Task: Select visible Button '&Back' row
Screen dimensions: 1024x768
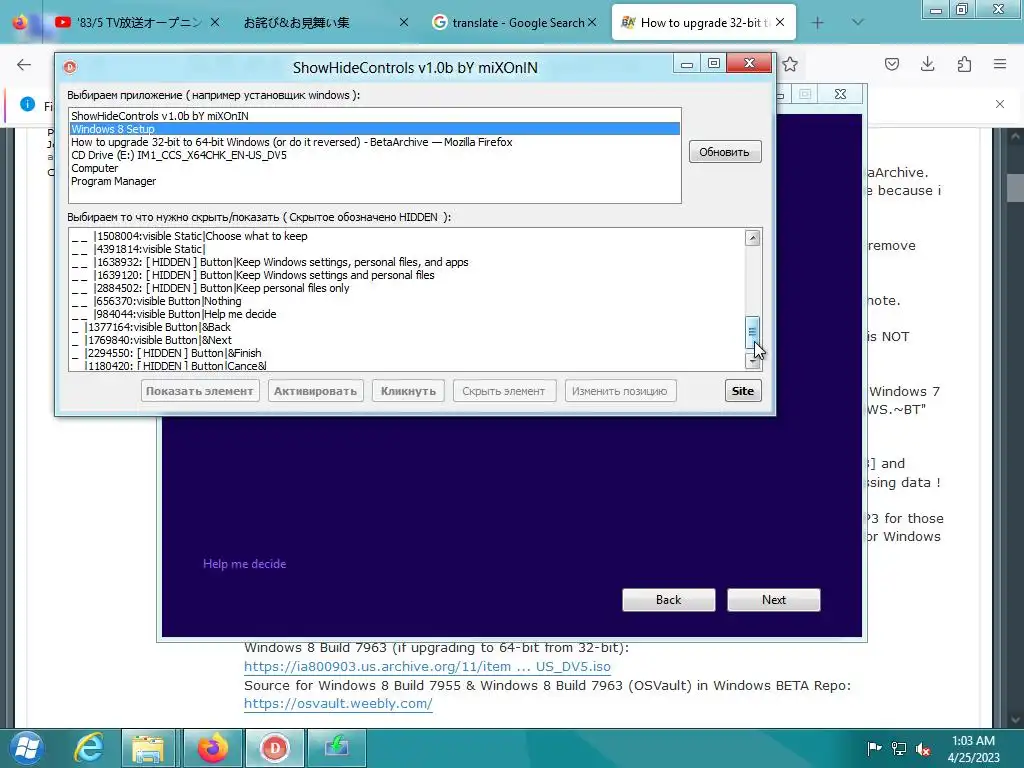Action: click(406, 327)
